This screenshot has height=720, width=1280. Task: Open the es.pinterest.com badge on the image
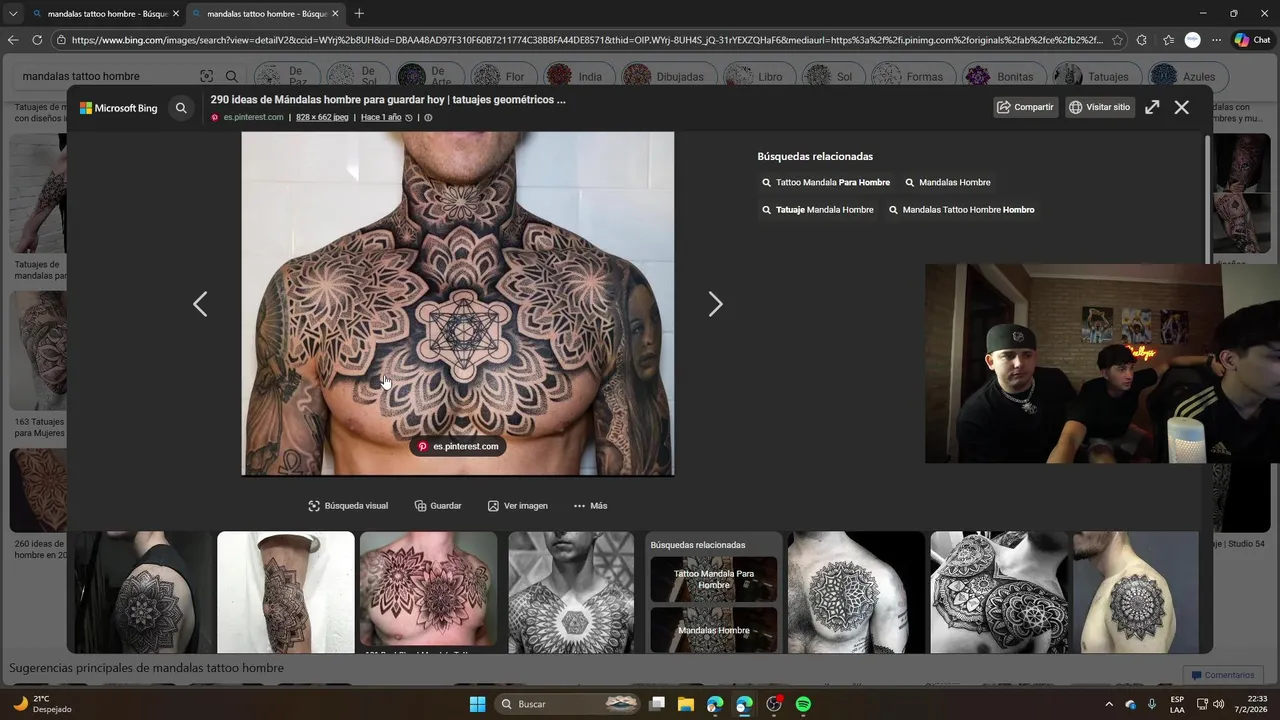pos(458,446)
